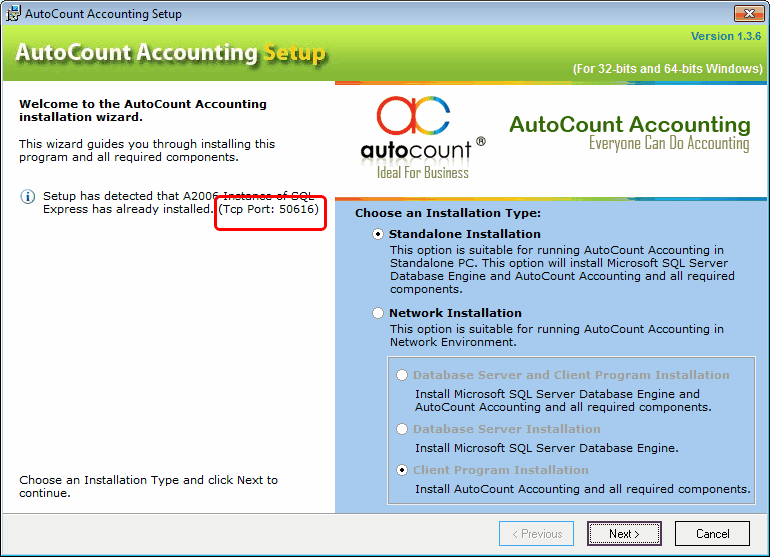Select Database Server and Client Program Installation
This screenshot has width=770, height=557.
click(x=402, y=375)
